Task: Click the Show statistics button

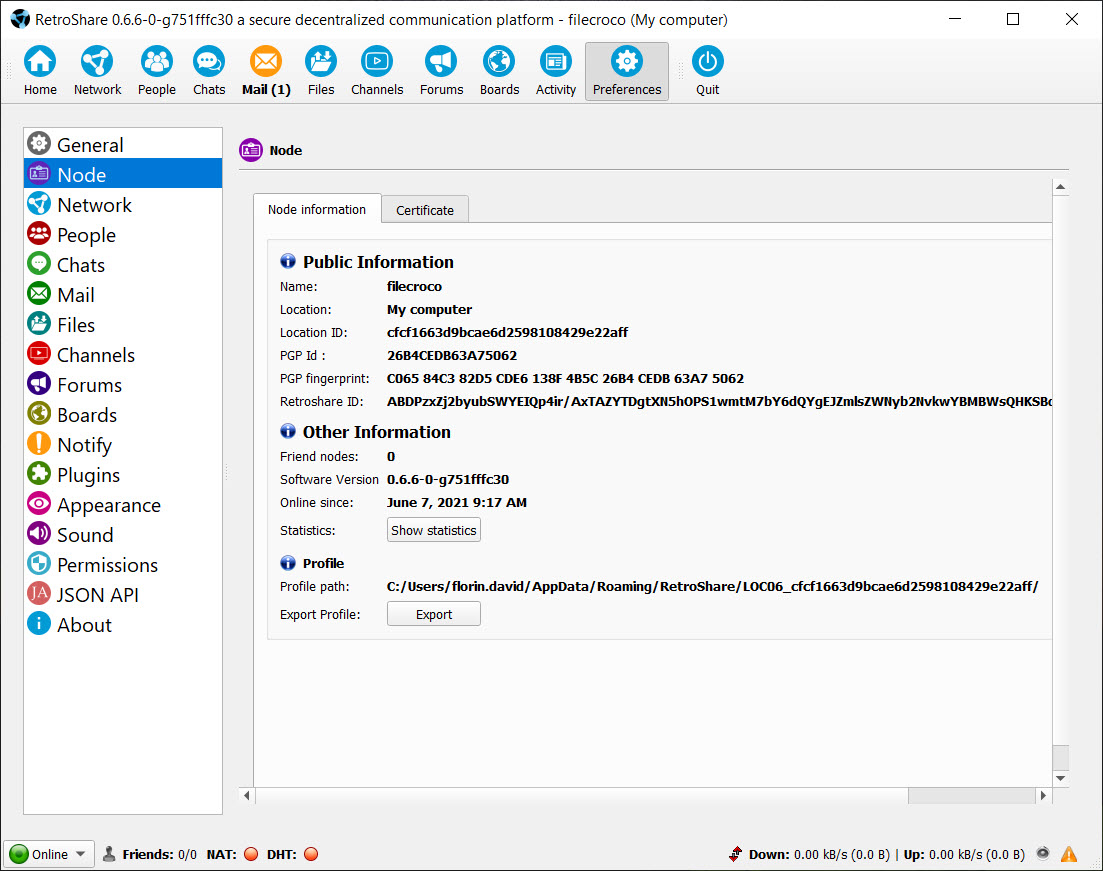Action: [x=433, y=530]
